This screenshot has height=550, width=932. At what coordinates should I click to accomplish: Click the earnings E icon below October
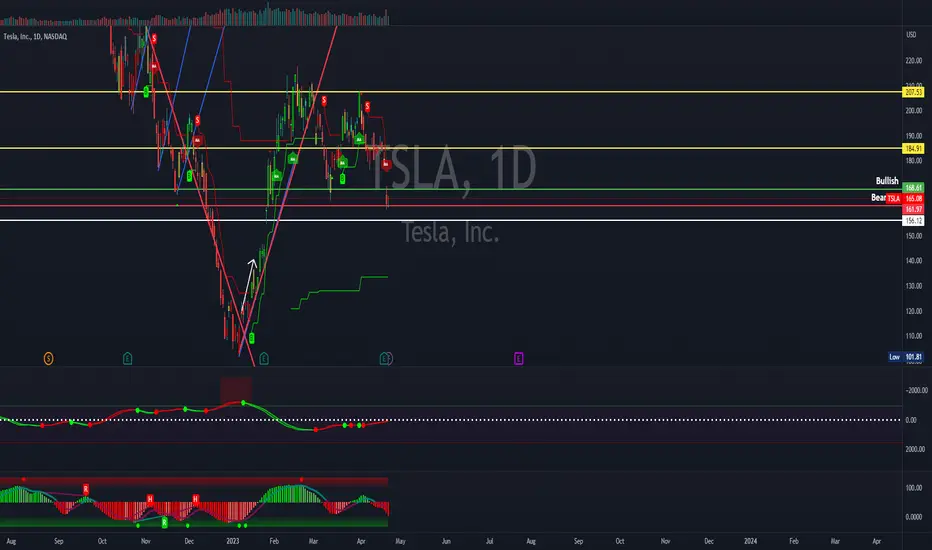click(x=127, y=359)
